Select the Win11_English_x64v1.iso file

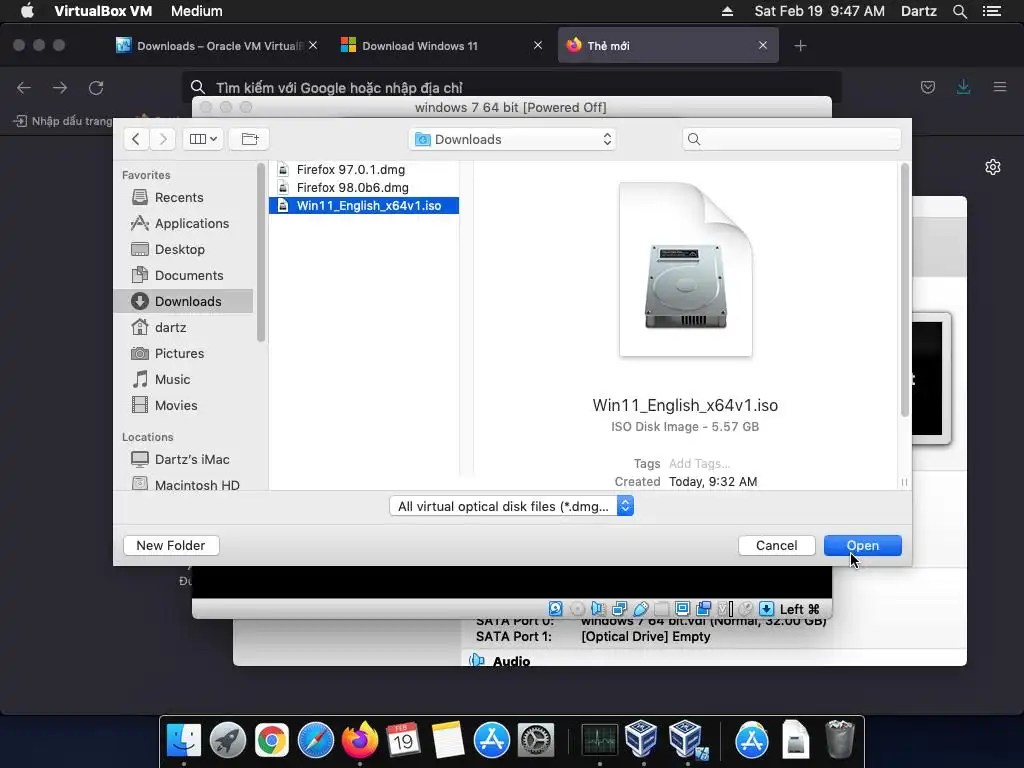[x=364, y=206]
